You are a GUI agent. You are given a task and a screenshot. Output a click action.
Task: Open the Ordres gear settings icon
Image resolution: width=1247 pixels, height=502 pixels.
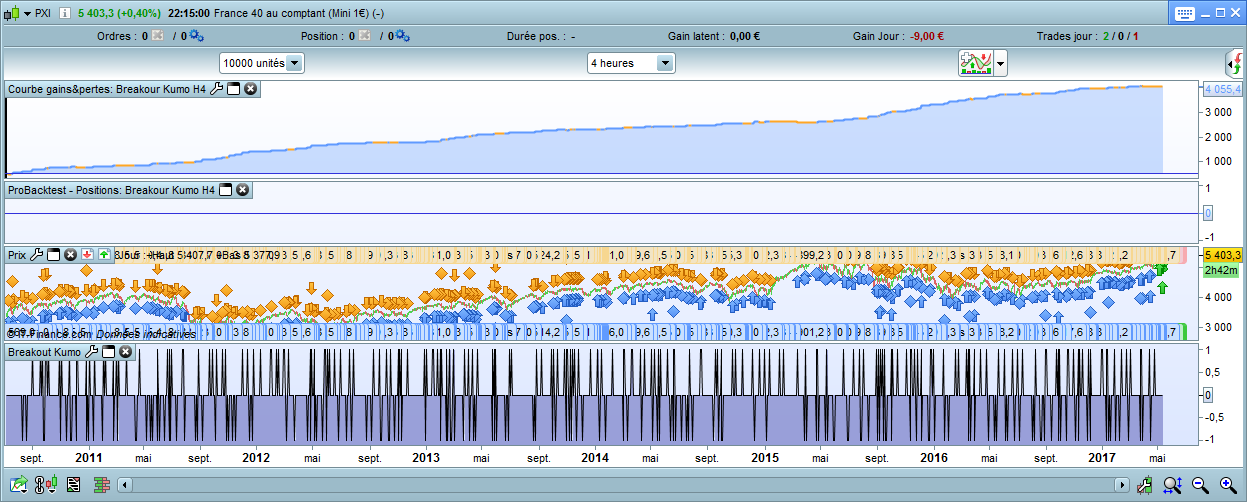(196, 36)
